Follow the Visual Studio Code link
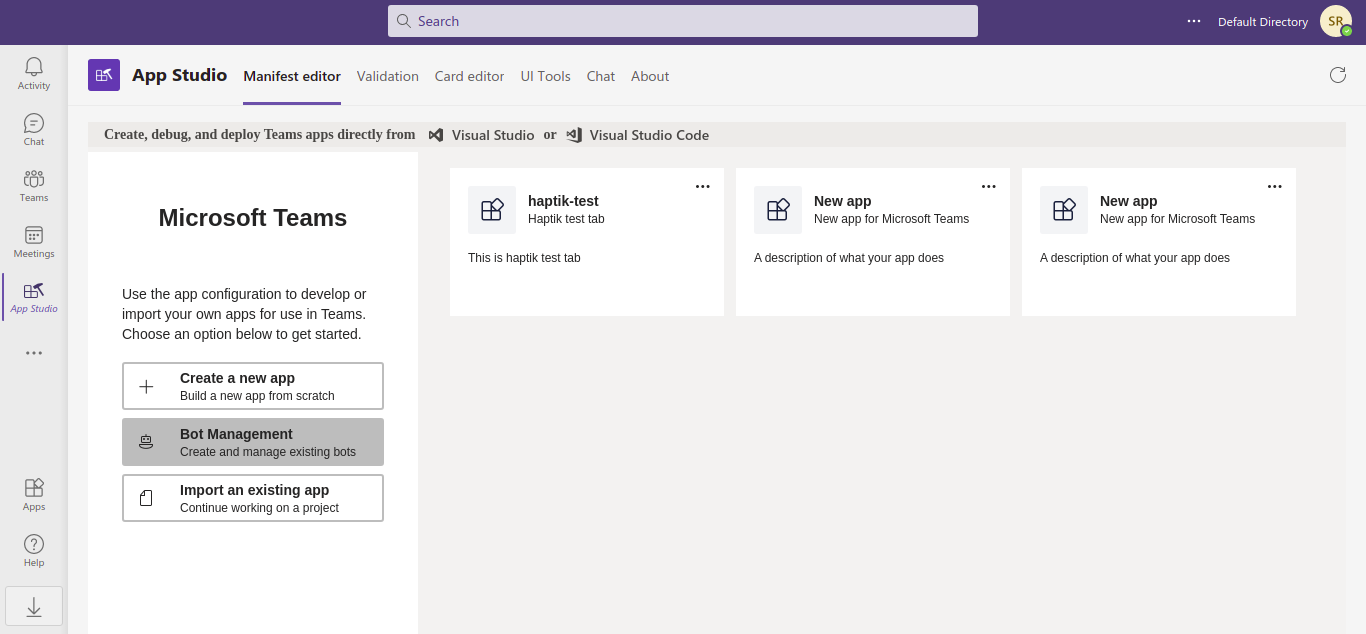1366x634 pixels. coord(649,135)
